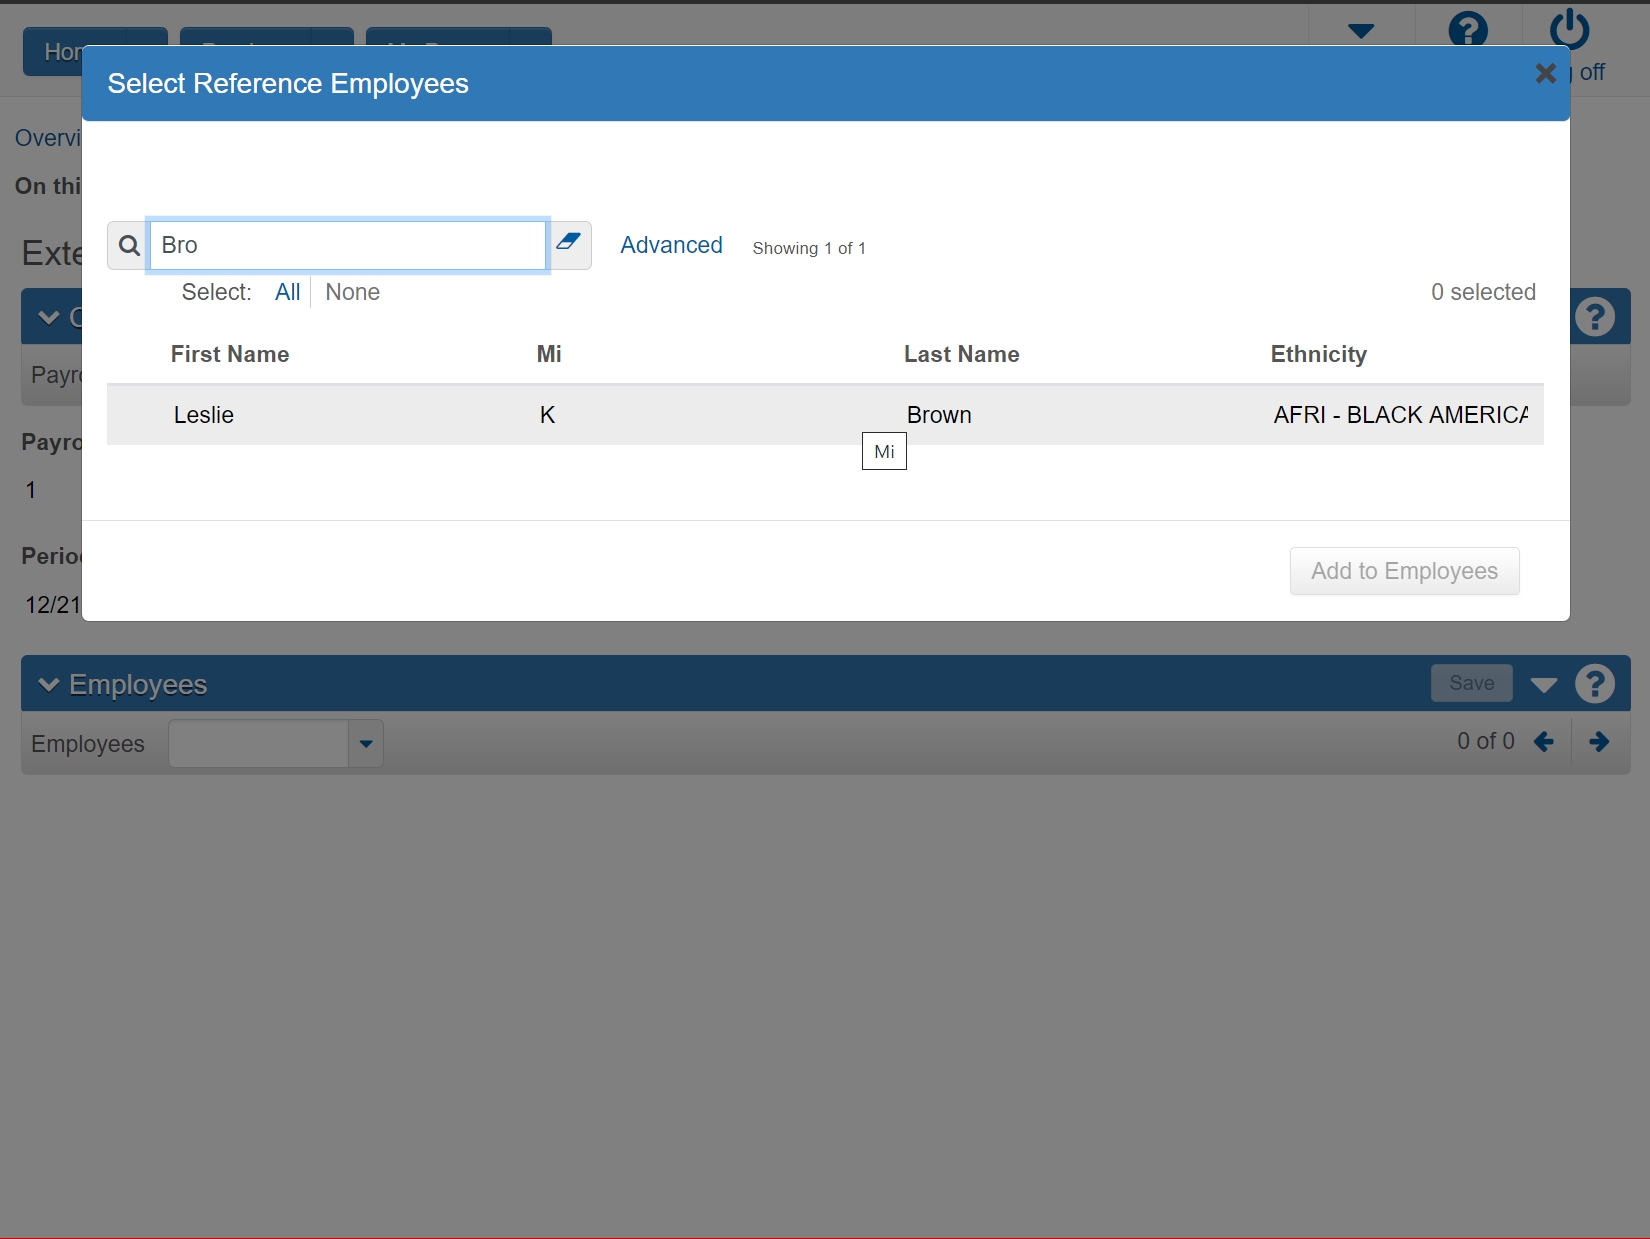
Task: Open the Employees combo box dropdown
Action: tap(366, 743)
